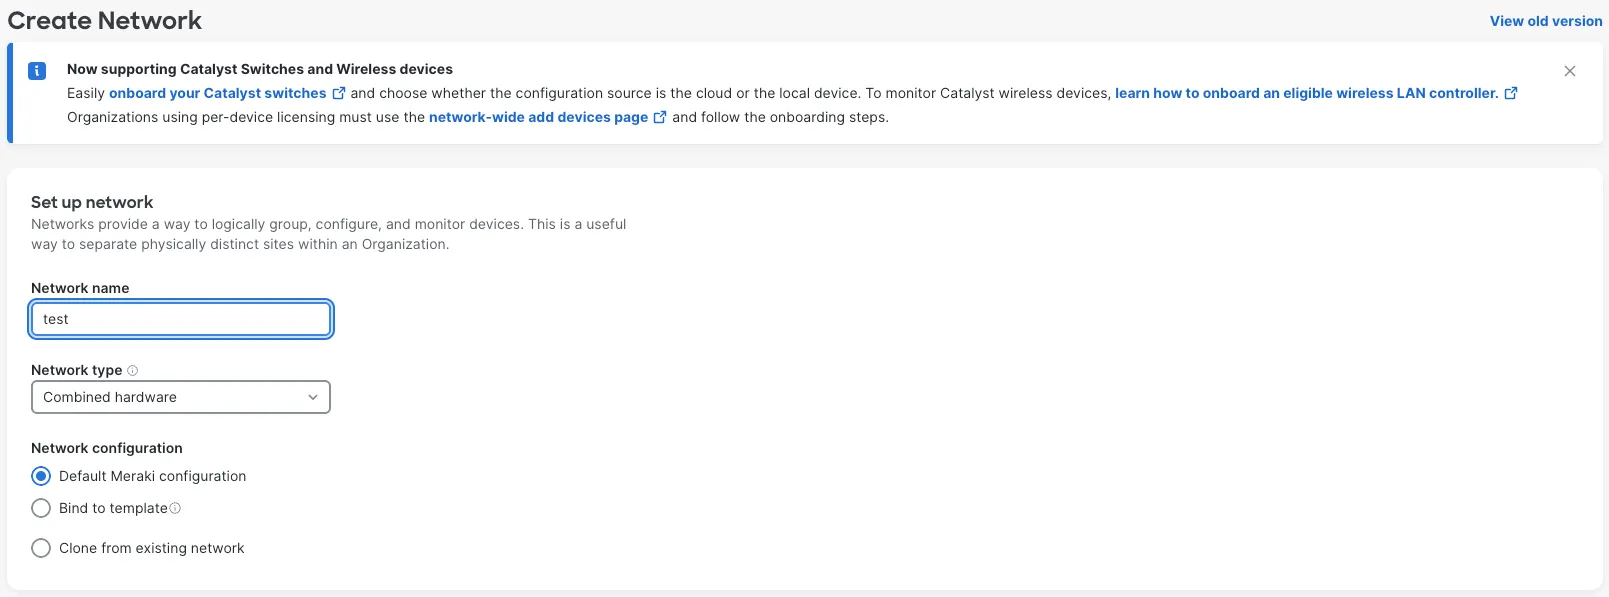Click the chevron arrow in Combined hardware box

tap(313, 397)
